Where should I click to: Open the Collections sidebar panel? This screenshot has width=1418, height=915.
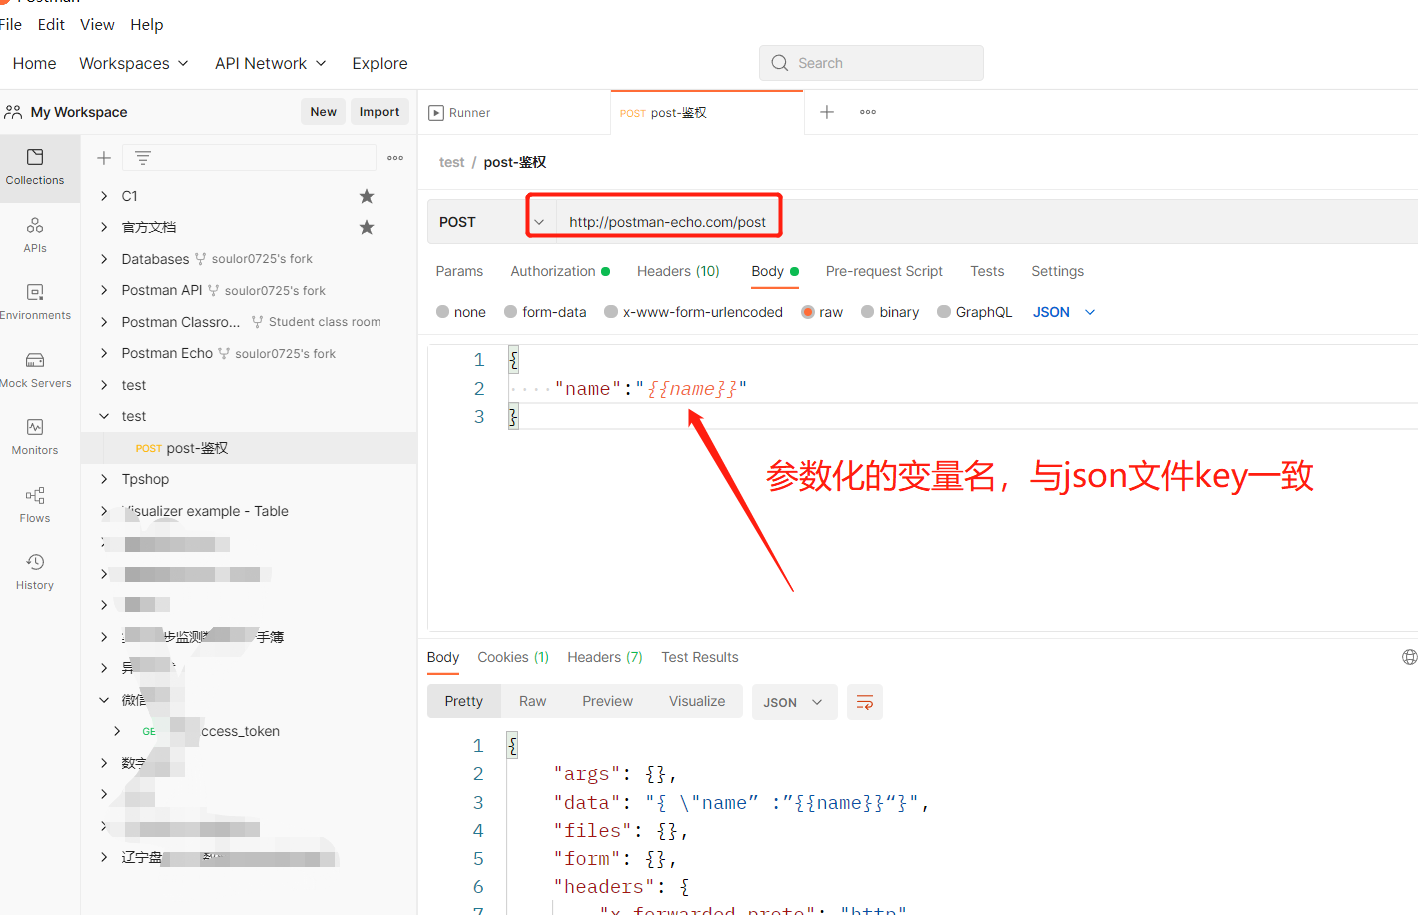coord(35,167)
